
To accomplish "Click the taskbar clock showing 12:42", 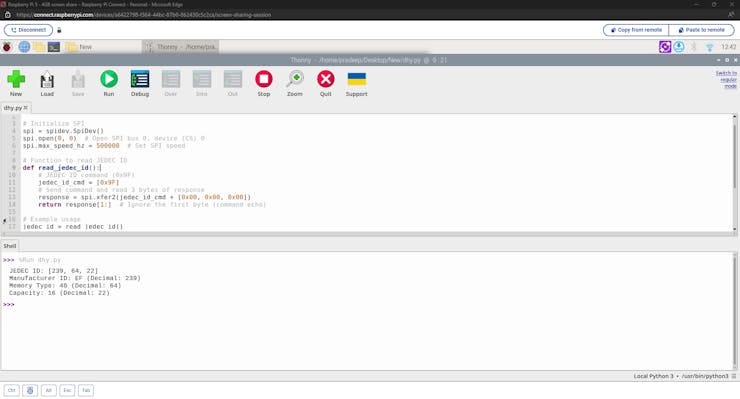I will click(729, 47).
